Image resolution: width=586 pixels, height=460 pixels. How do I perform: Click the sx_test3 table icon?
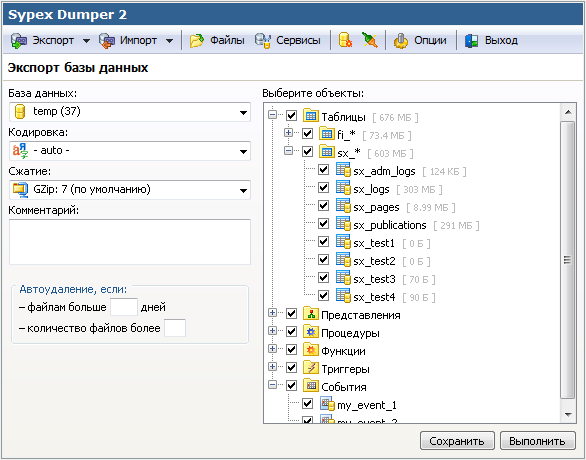(343, 278)
